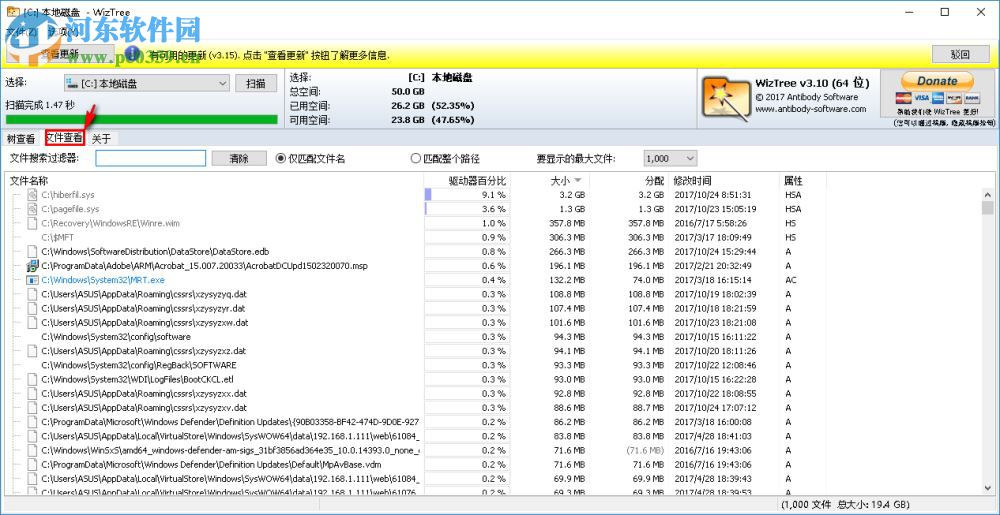
Task: Click the 文件名称 column header
Action: pyautogui.click(x=214, y=181)
